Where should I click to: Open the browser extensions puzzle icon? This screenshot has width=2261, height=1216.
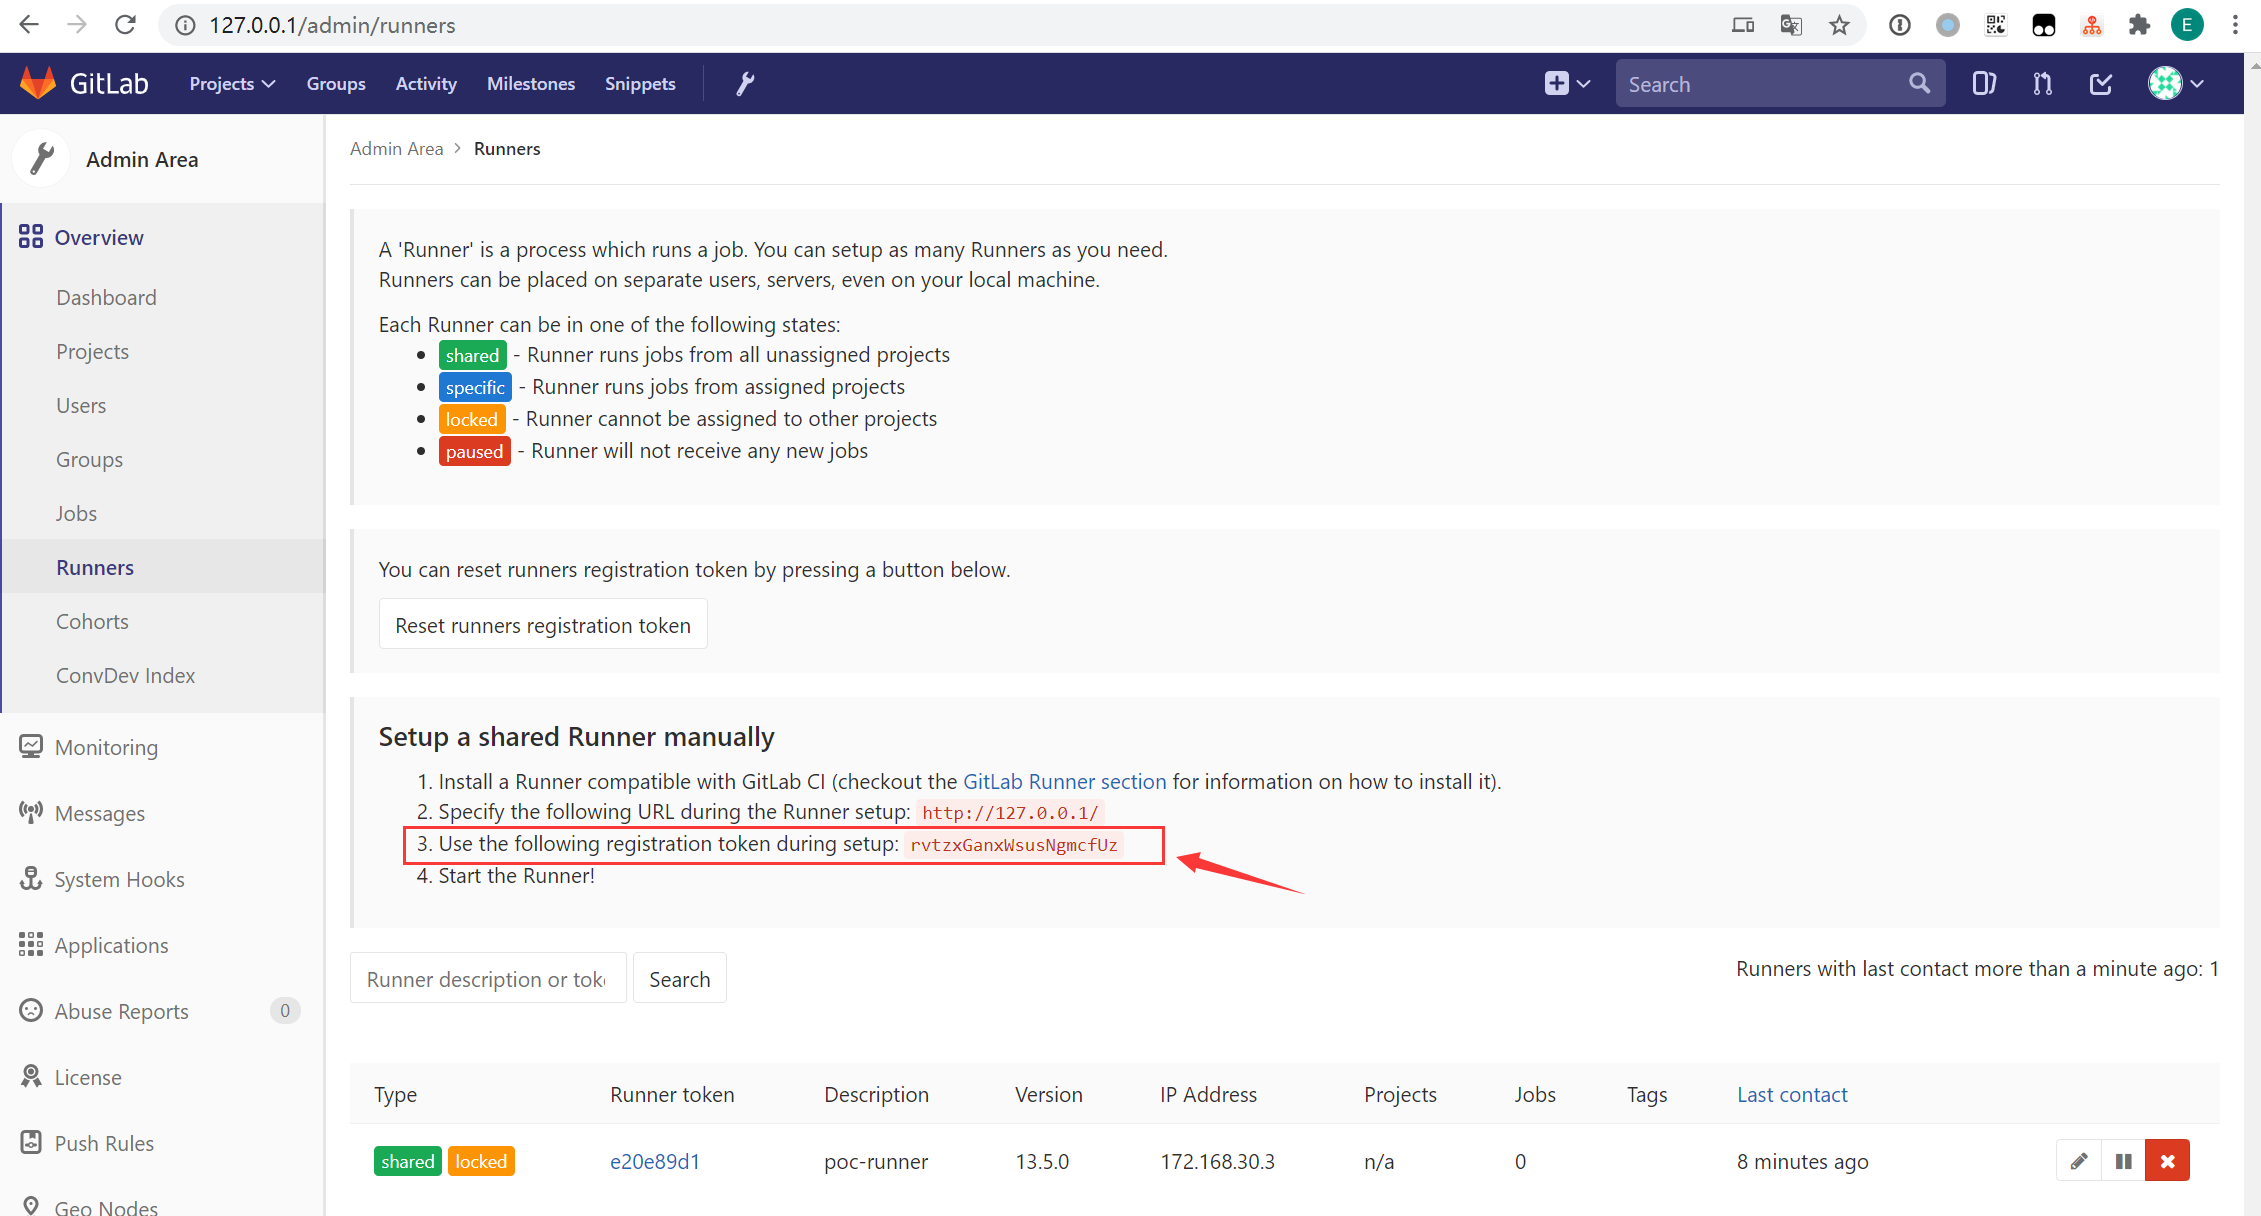pyautogui.click(x=2139, y=25)
